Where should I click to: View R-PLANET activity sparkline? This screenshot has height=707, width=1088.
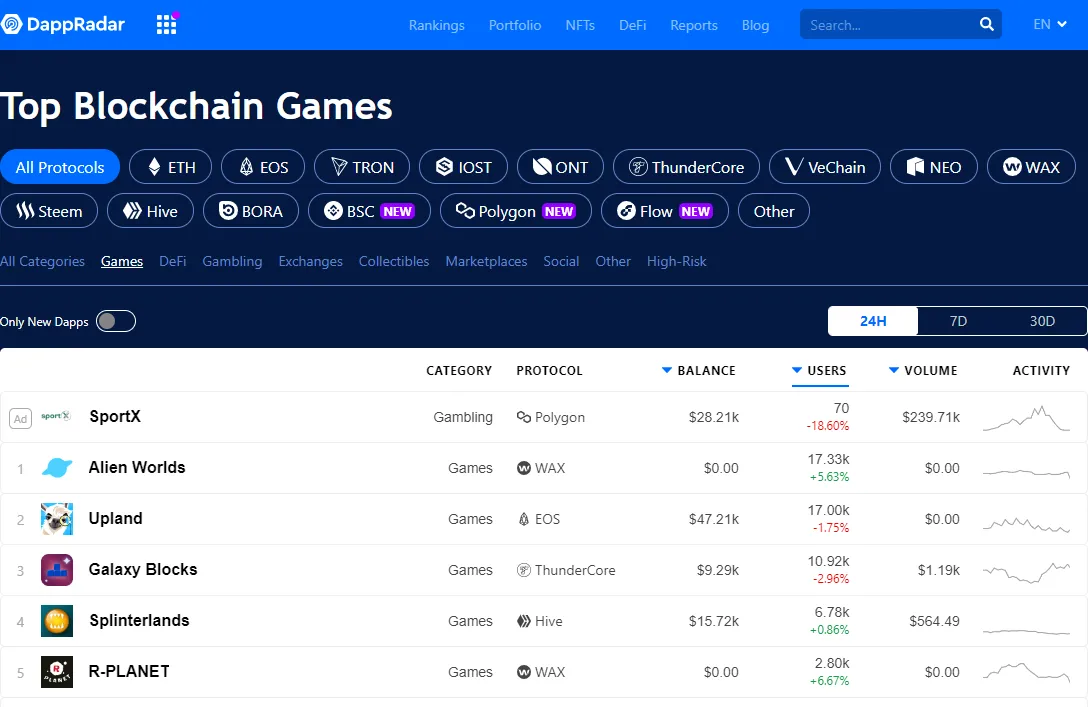point(1026,672)
